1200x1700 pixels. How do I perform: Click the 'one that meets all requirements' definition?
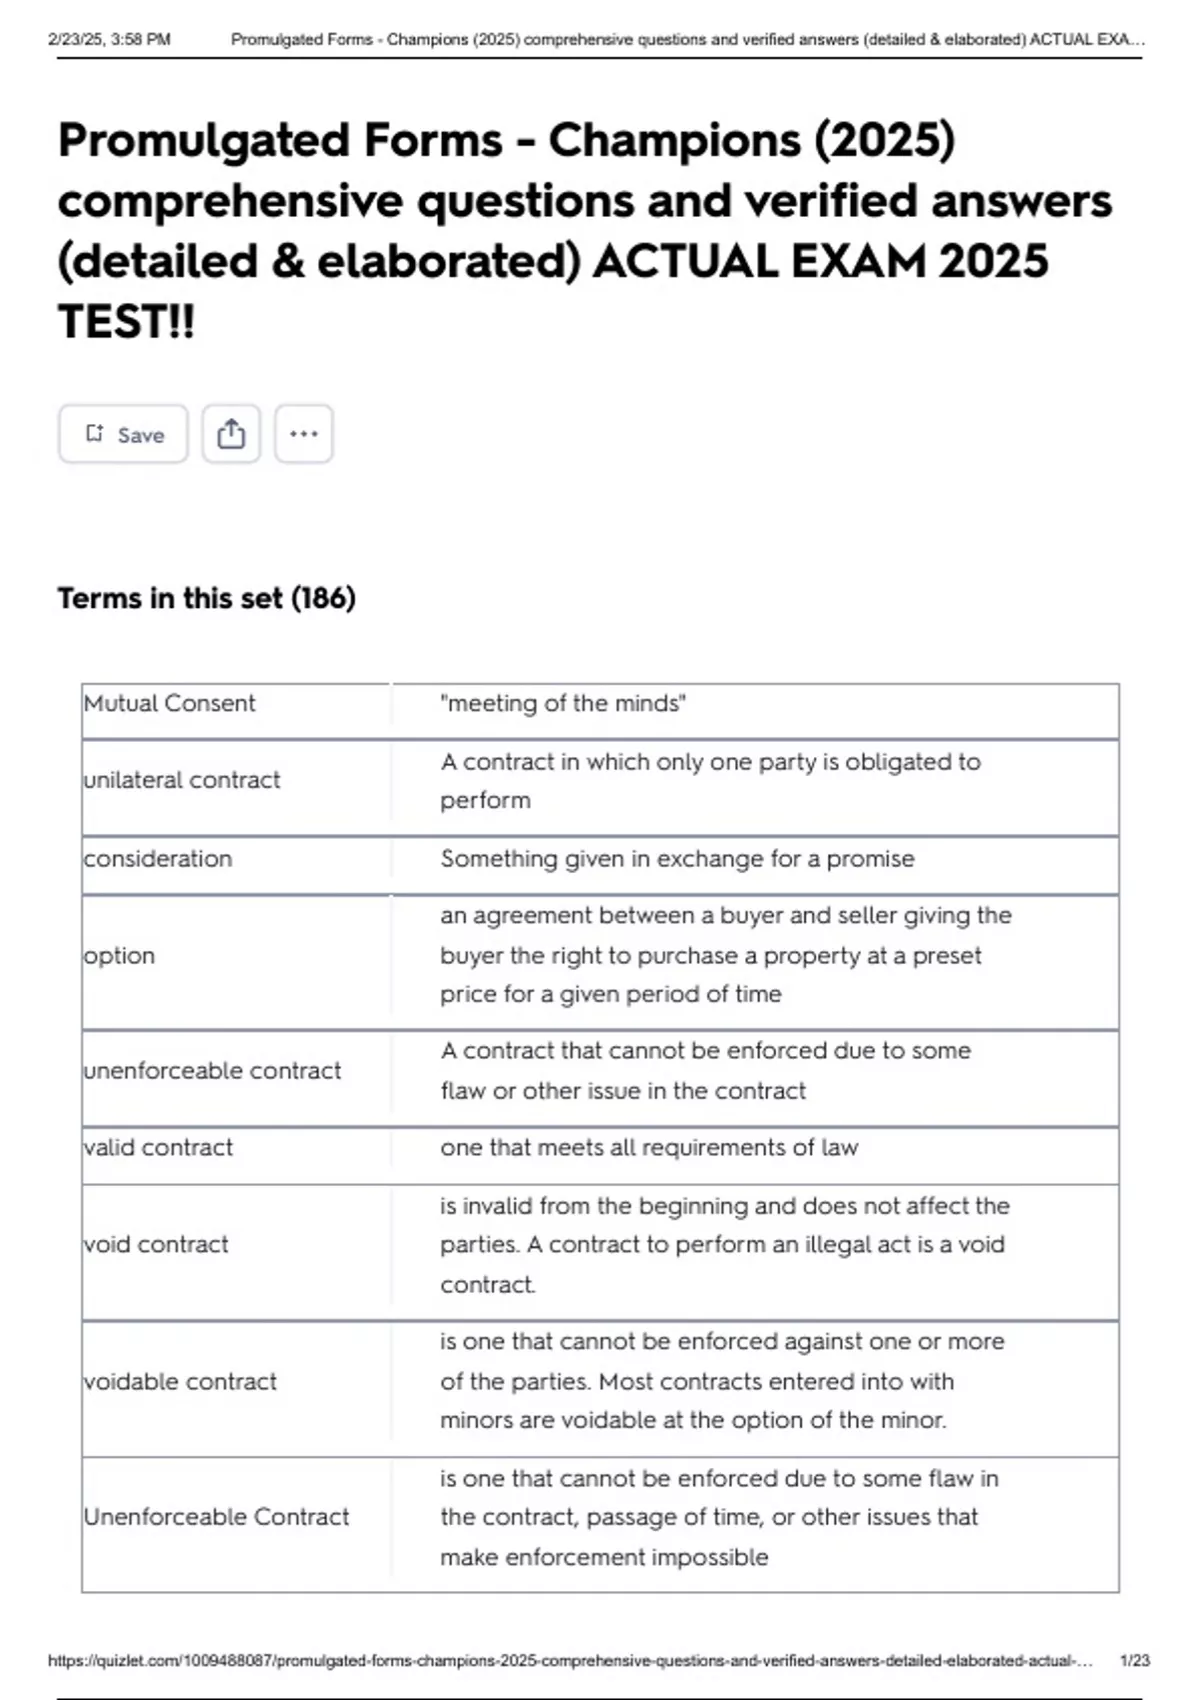(x=649, y=1147)
